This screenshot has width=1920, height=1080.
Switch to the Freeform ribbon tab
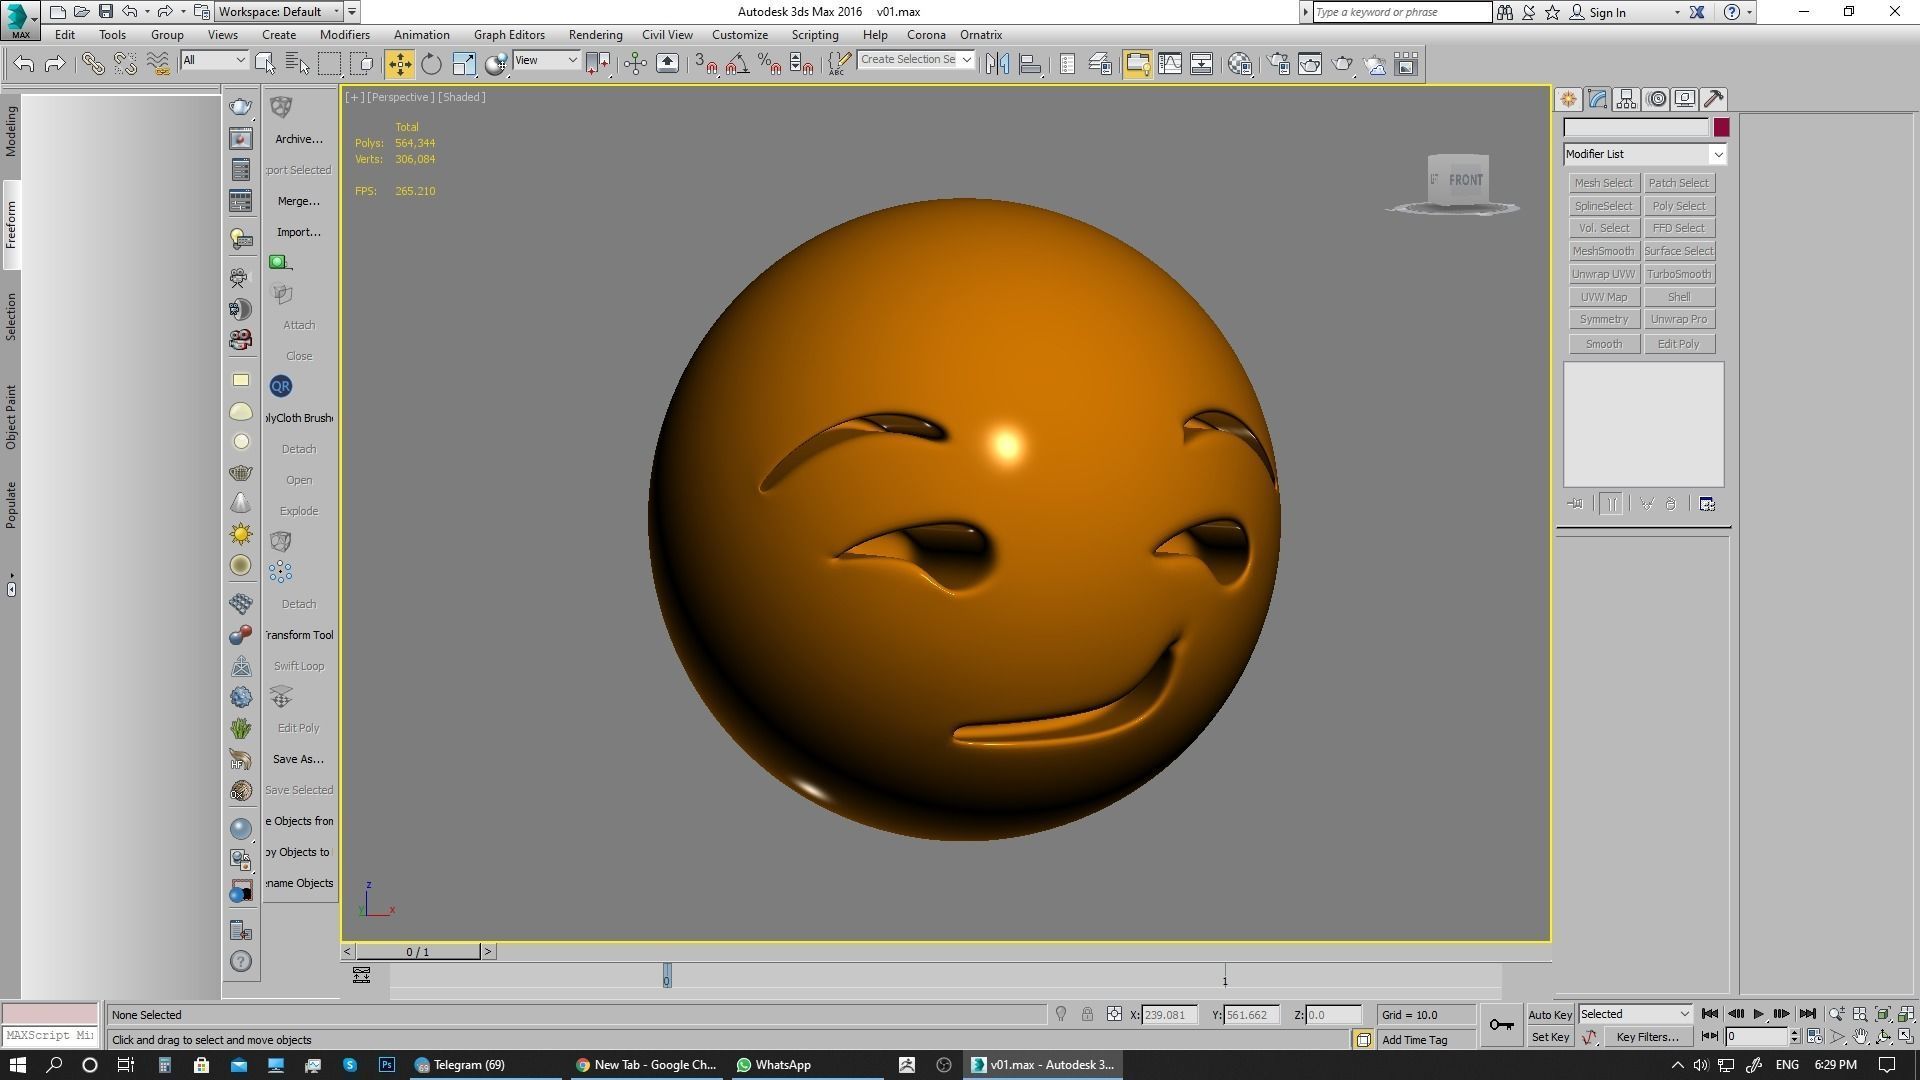click(11, 225)
